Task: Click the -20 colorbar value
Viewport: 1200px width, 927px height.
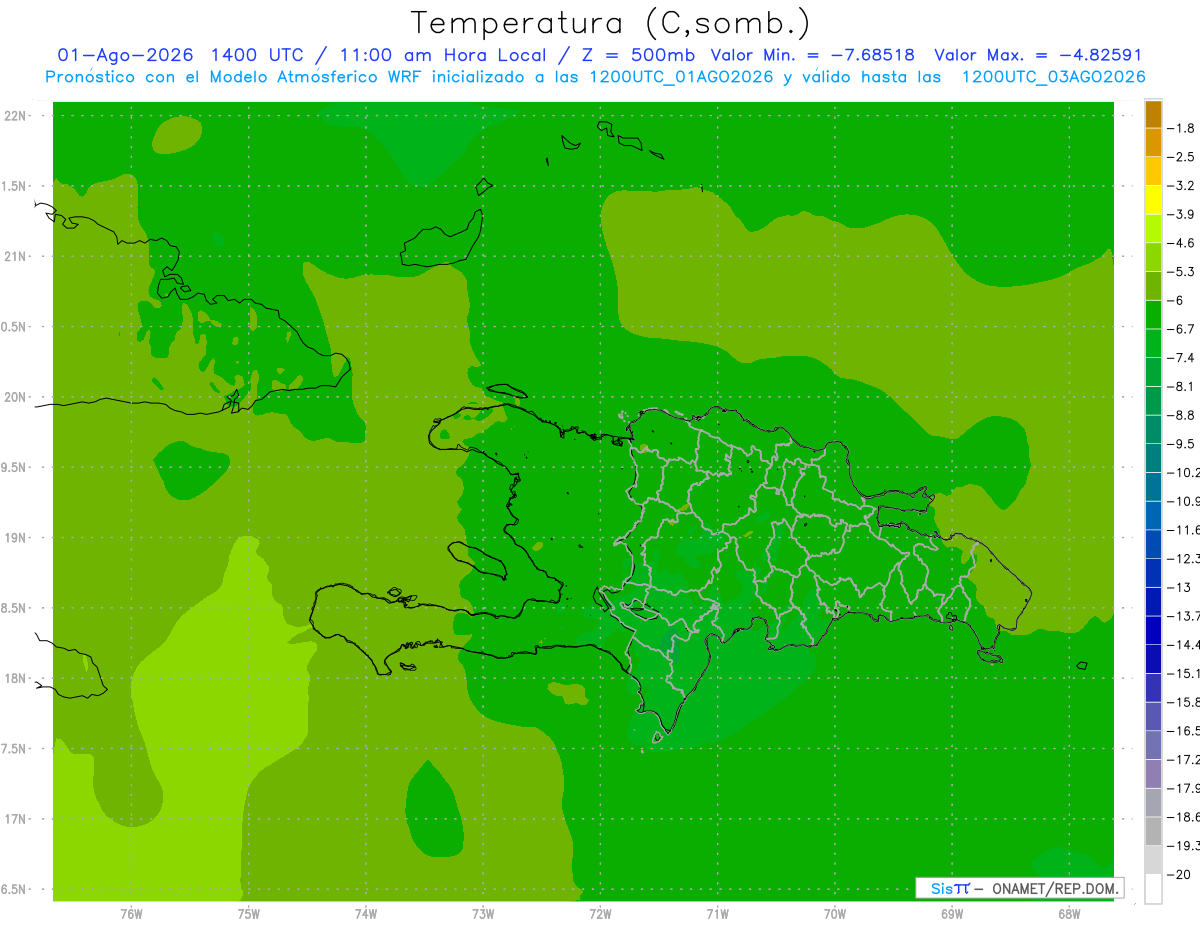Action: coord(1179,874)
